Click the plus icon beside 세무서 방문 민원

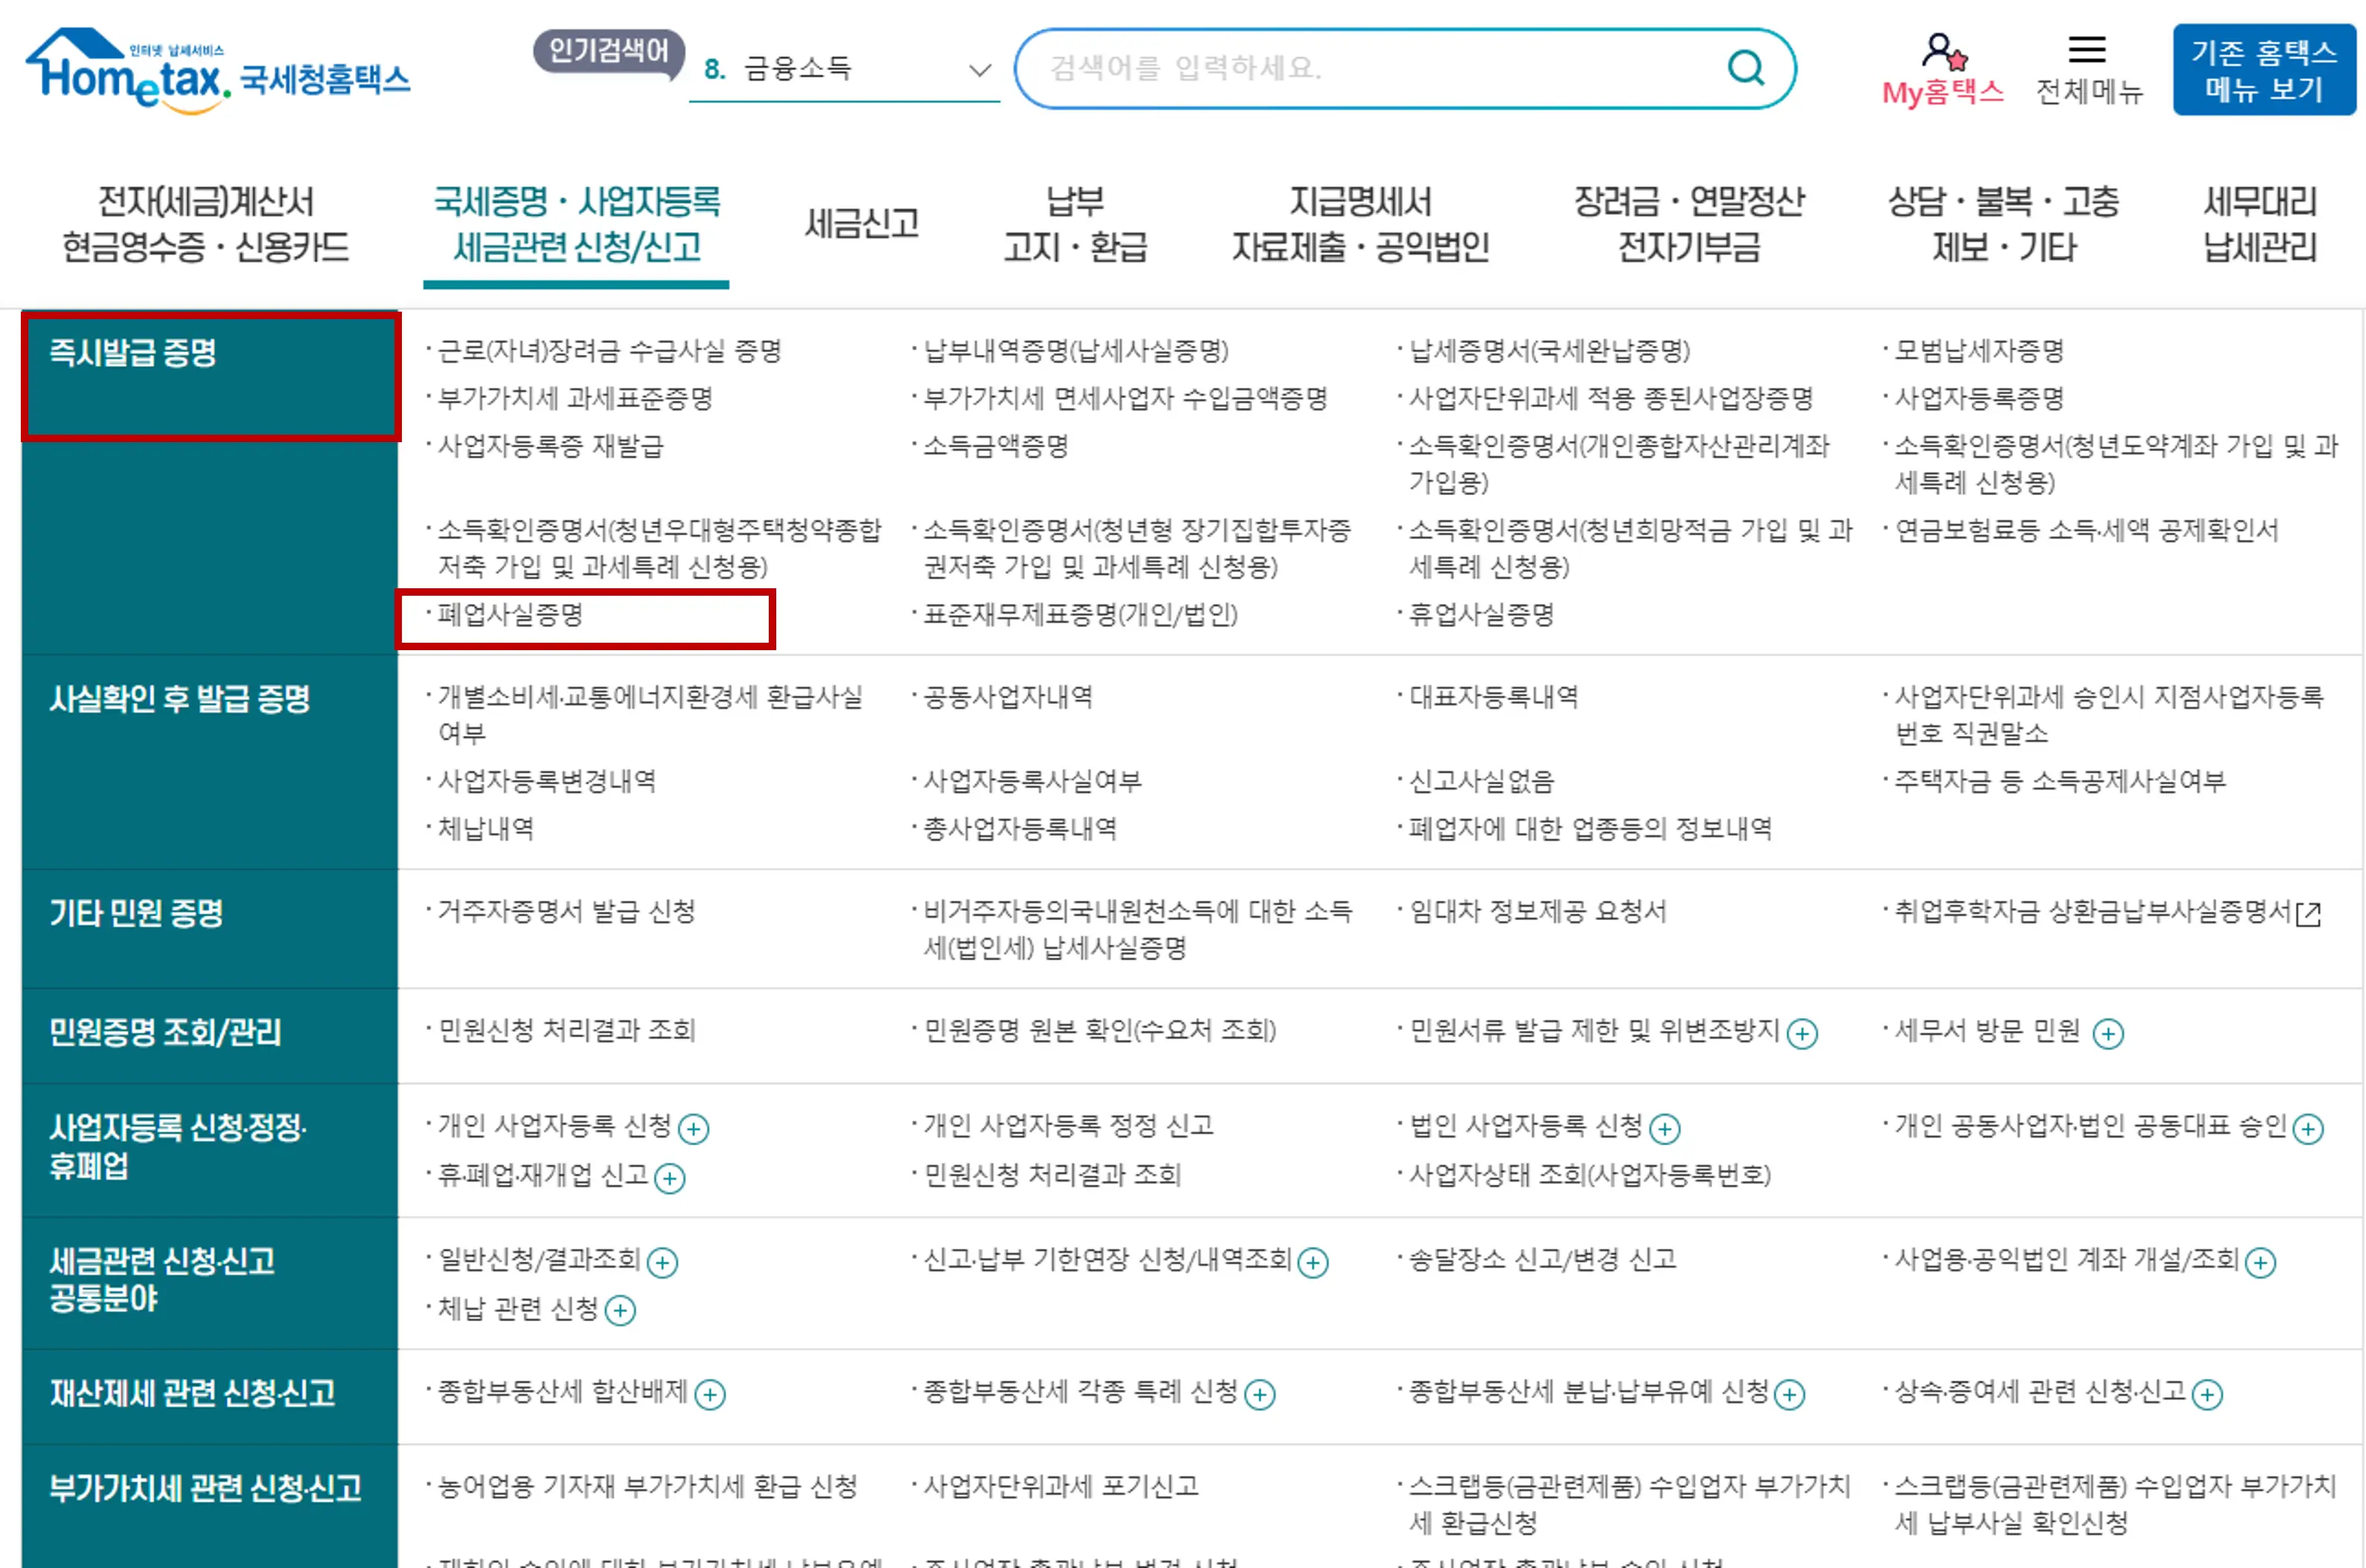(2108, 1034)
